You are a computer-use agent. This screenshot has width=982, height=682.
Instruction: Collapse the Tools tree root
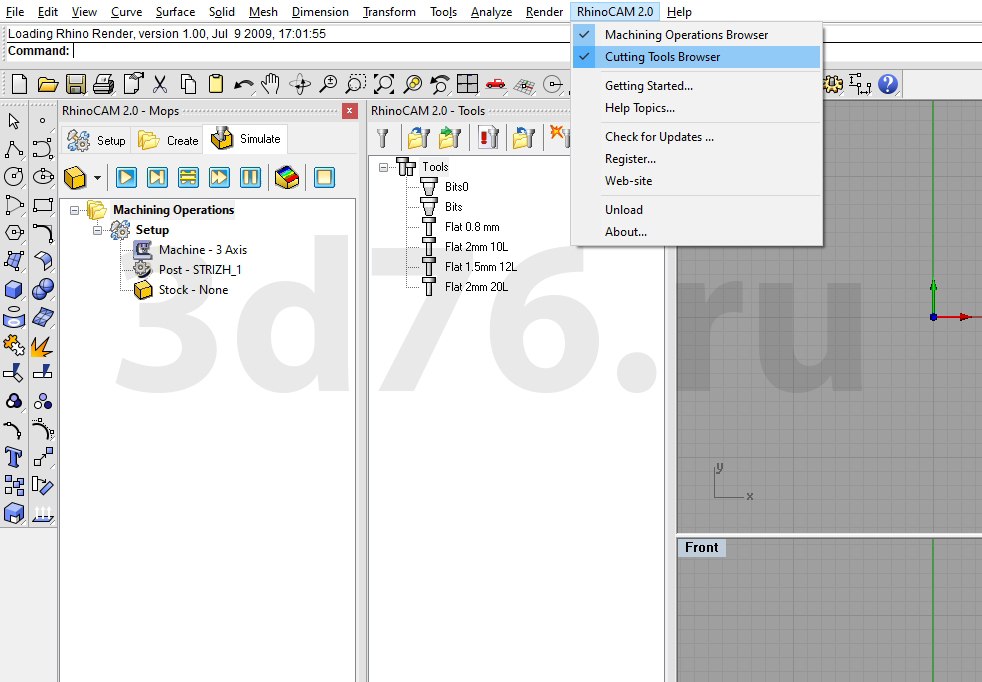(383, 167)
